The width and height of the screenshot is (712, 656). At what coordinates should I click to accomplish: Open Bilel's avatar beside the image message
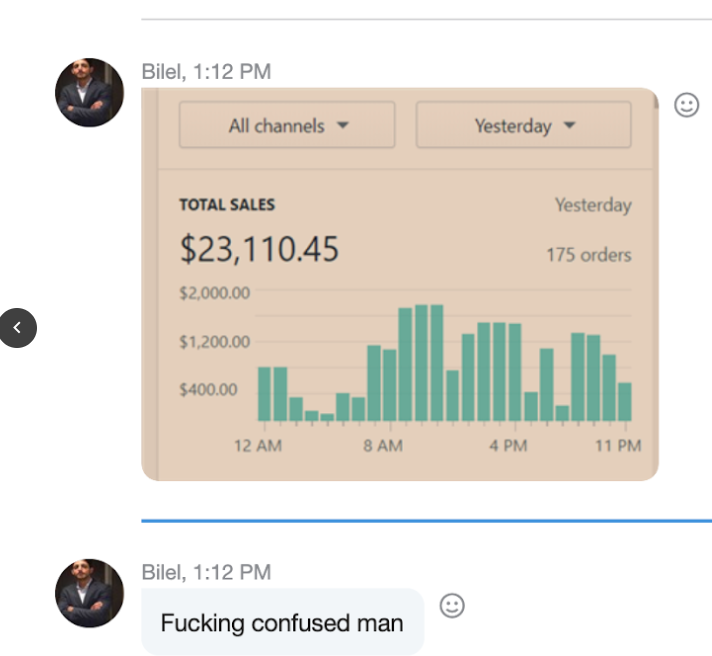tap(89, 93)
